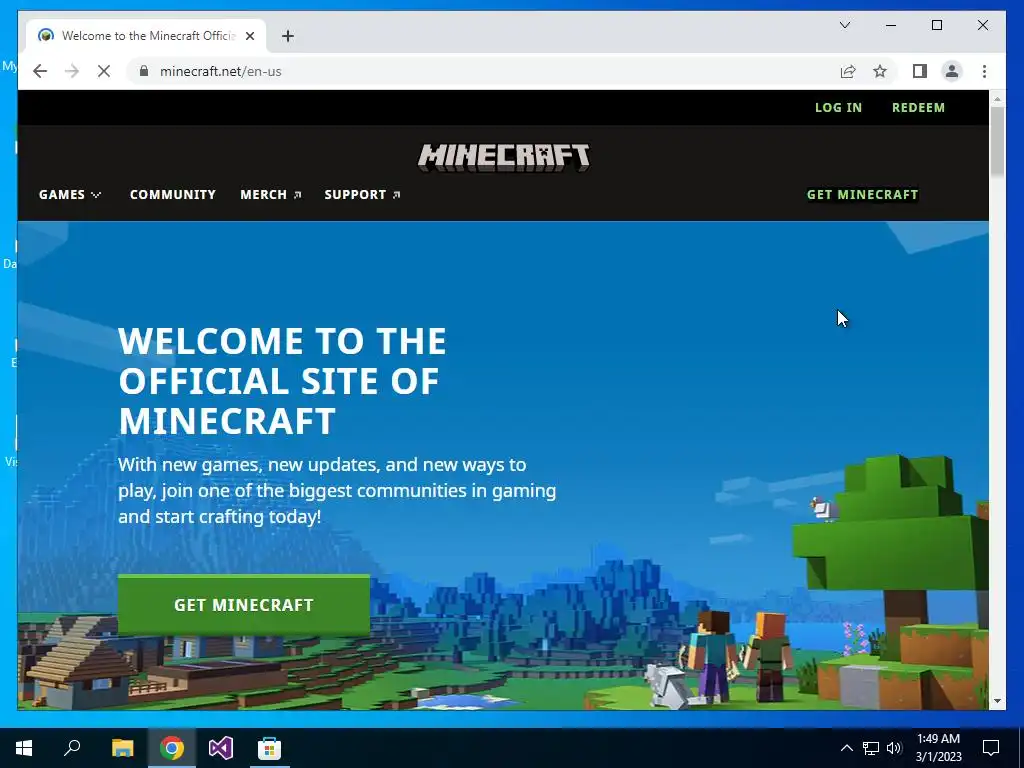Click the scrollbar up arrow

997,99
